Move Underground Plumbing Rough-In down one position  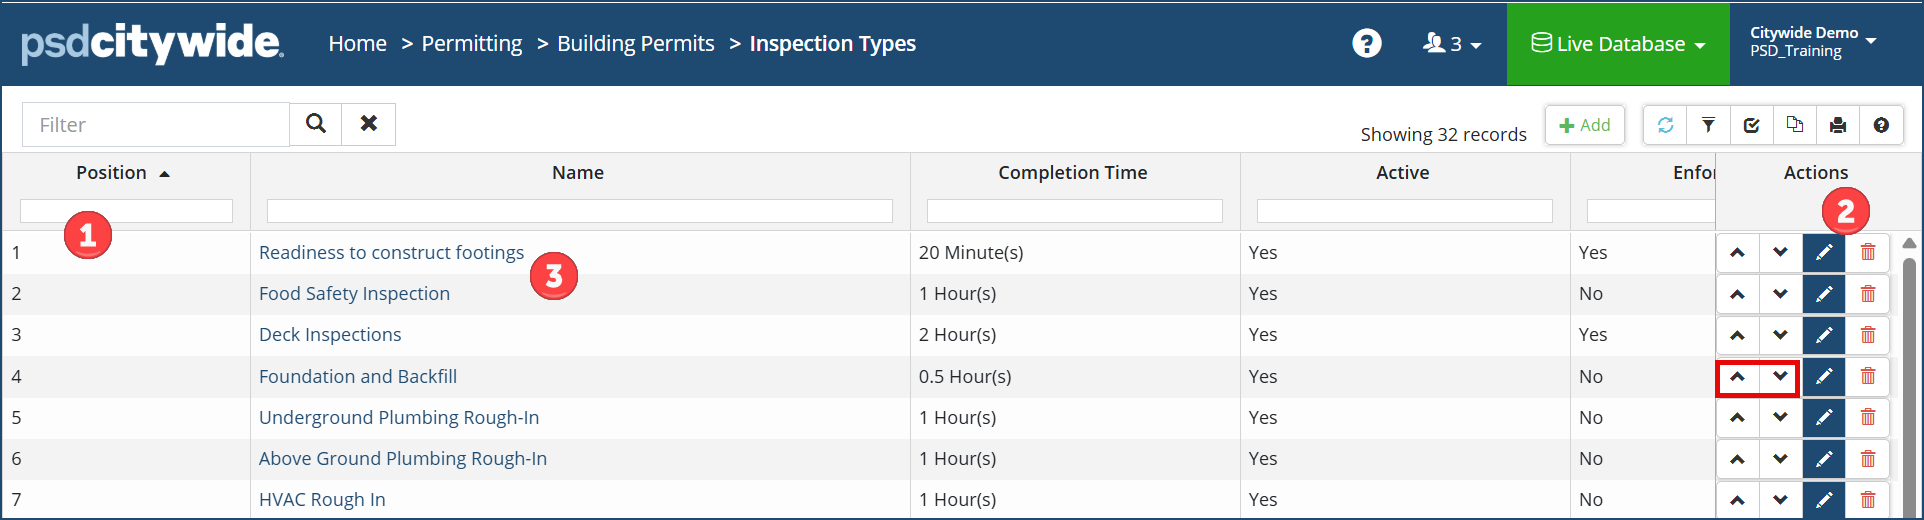(x=1780, y=418)
